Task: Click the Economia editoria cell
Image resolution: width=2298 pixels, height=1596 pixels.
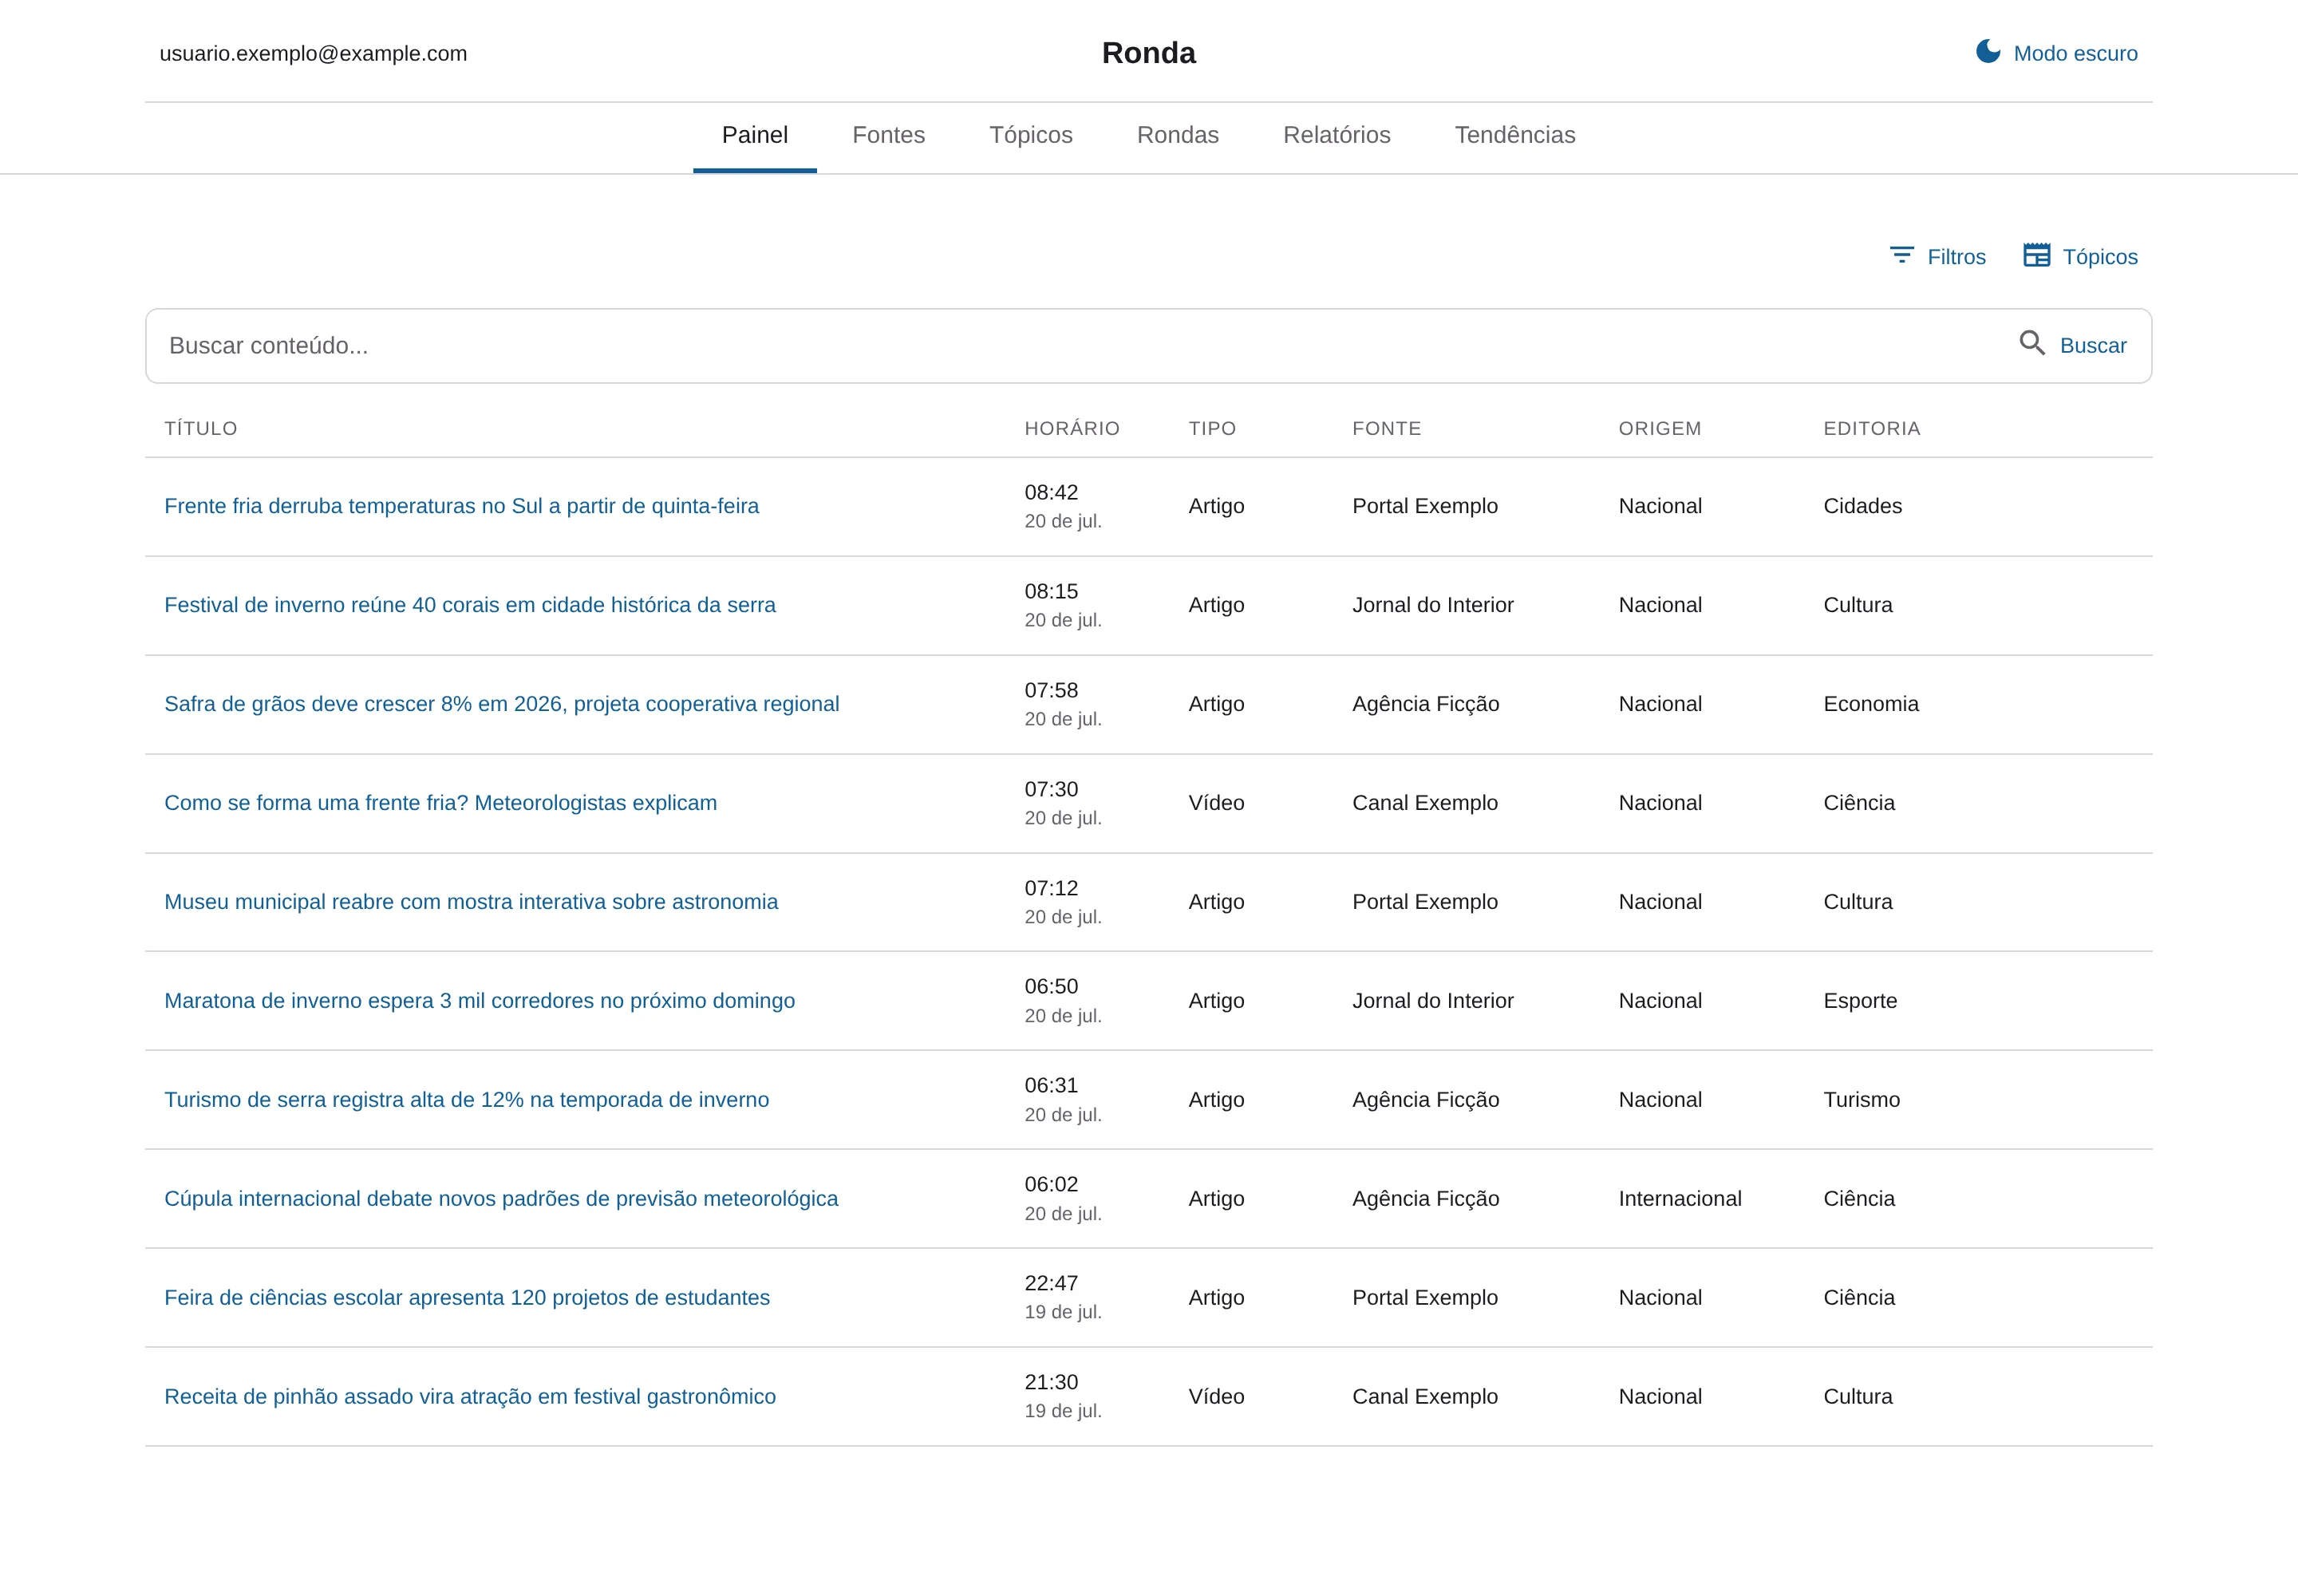Action: (1870, 704)
